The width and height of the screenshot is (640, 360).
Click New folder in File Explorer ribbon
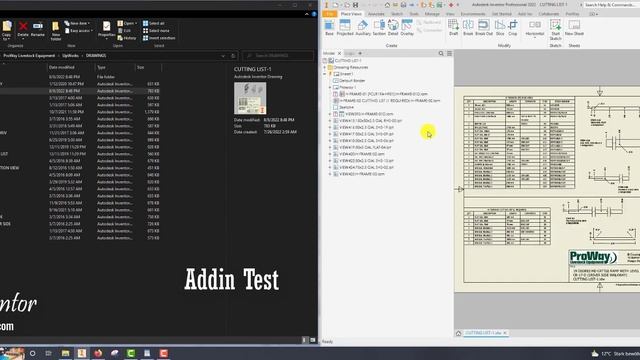[56, 31]
